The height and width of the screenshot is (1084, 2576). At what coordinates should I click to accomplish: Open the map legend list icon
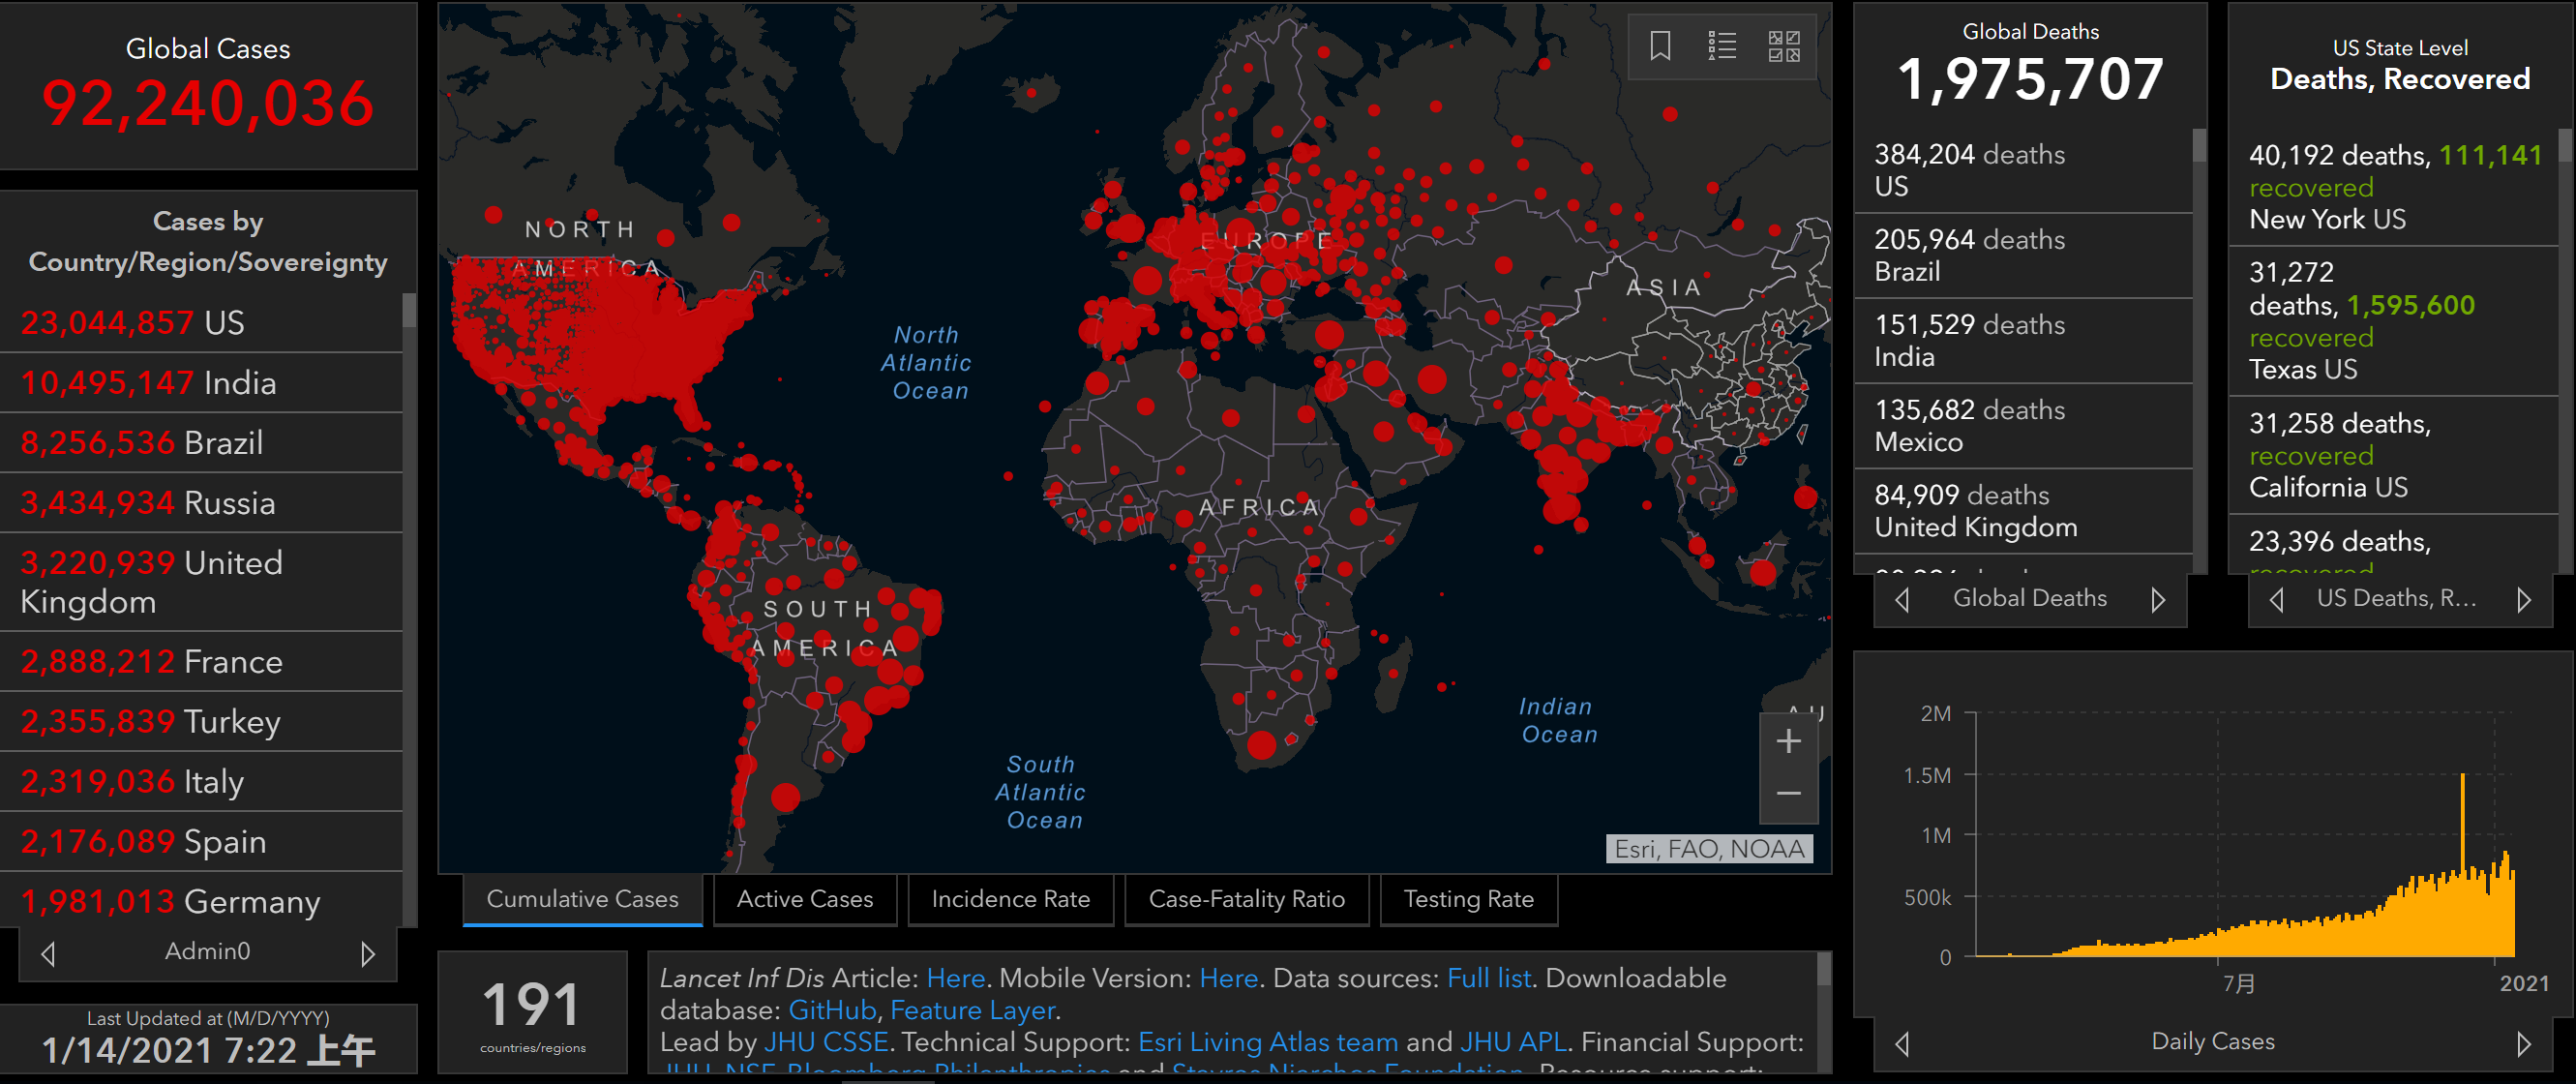(1721, 46)
